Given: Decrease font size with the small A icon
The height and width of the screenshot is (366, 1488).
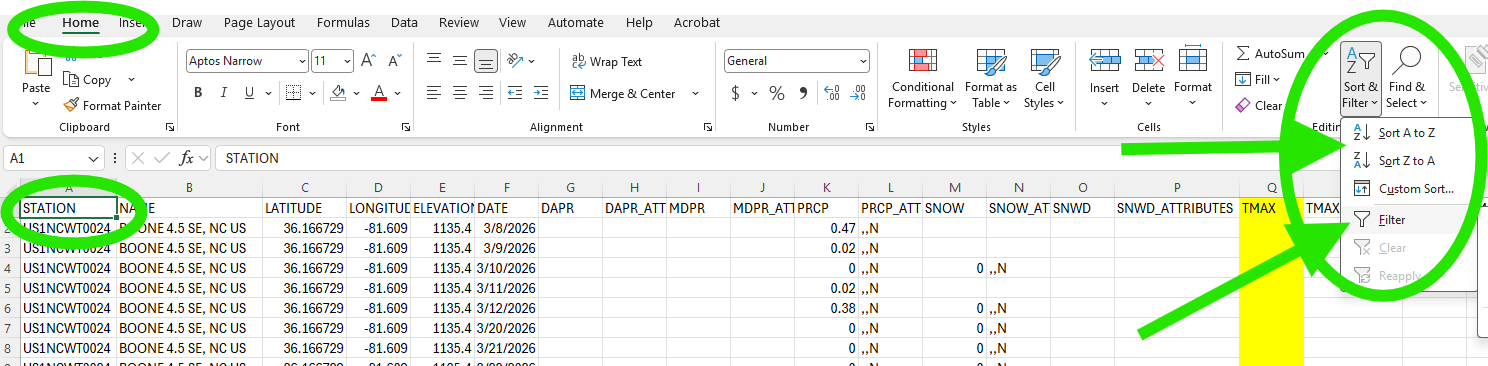Looking at the screenshot, I should (x=395, y=61).
